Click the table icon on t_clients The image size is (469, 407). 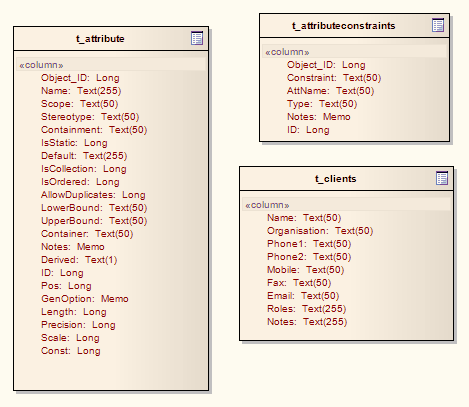click(442, 178)
